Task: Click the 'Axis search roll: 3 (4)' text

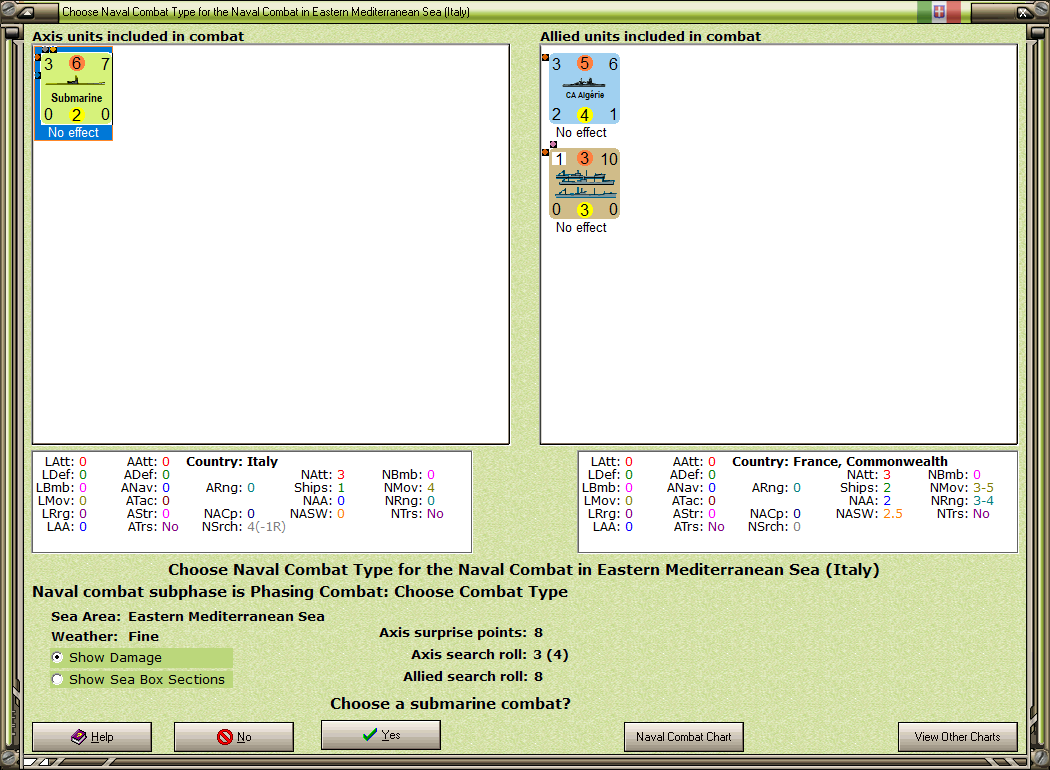Action: coord(490,655)
